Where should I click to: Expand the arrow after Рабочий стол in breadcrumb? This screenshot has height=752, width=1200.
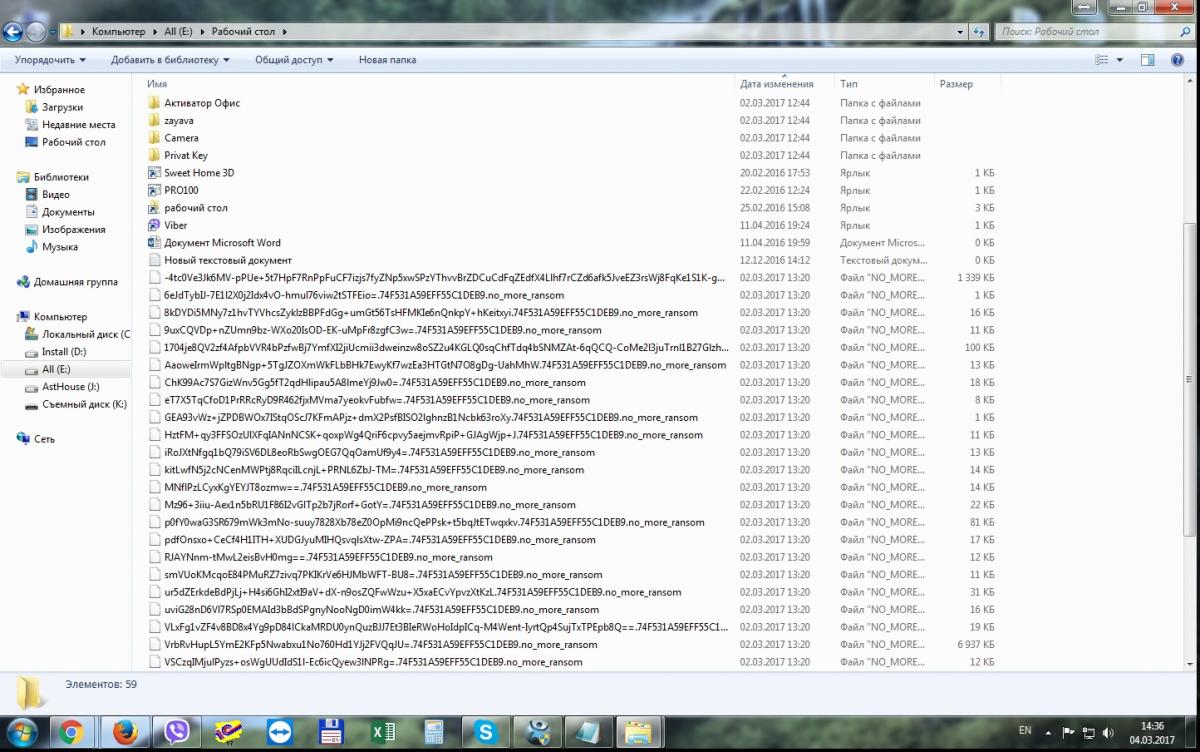coord(283,32)
